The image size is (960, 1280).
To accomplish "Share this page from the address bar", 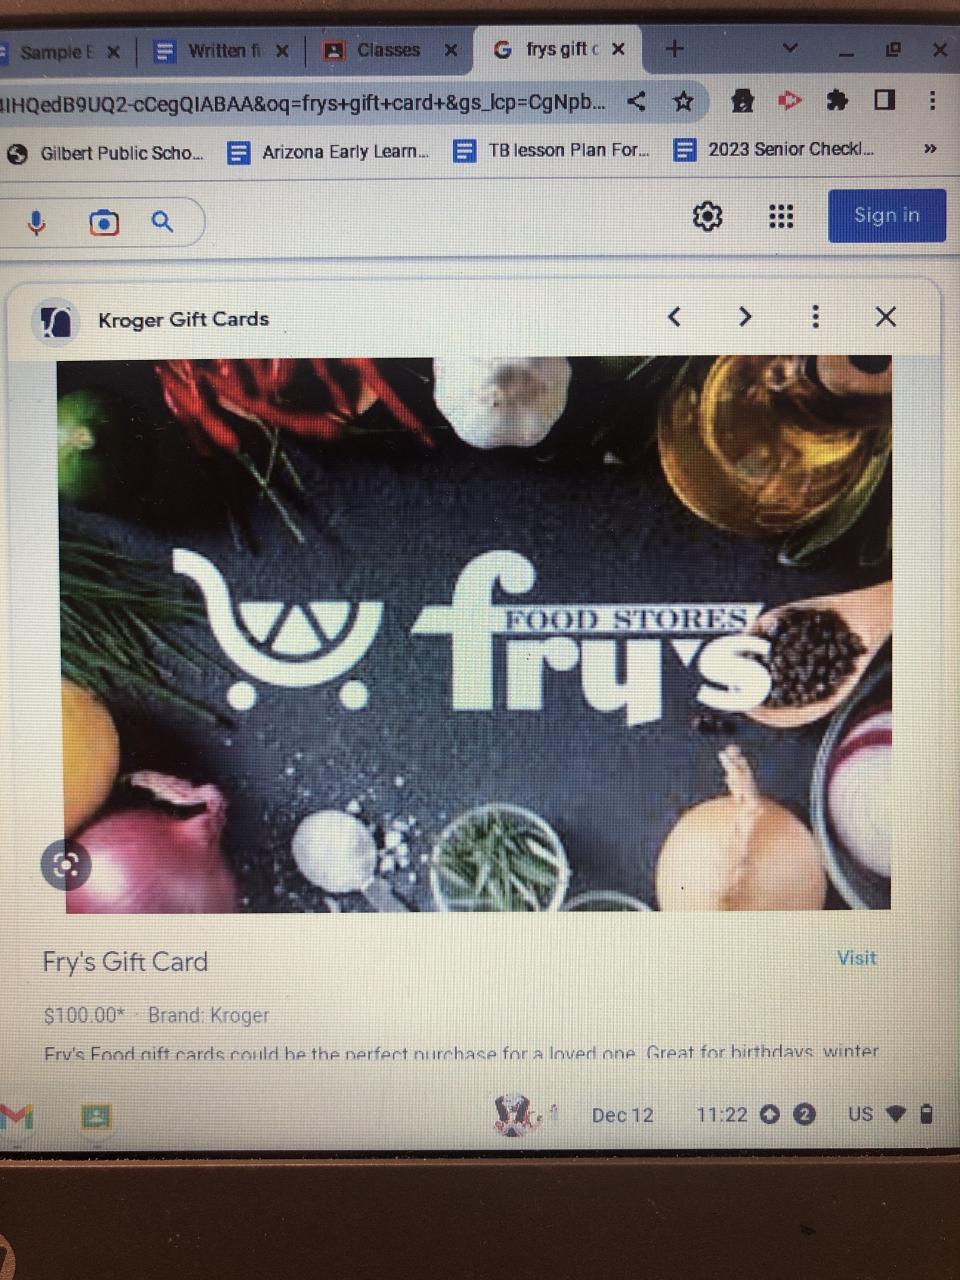I will pyautogui.click(x=636, y=101).
